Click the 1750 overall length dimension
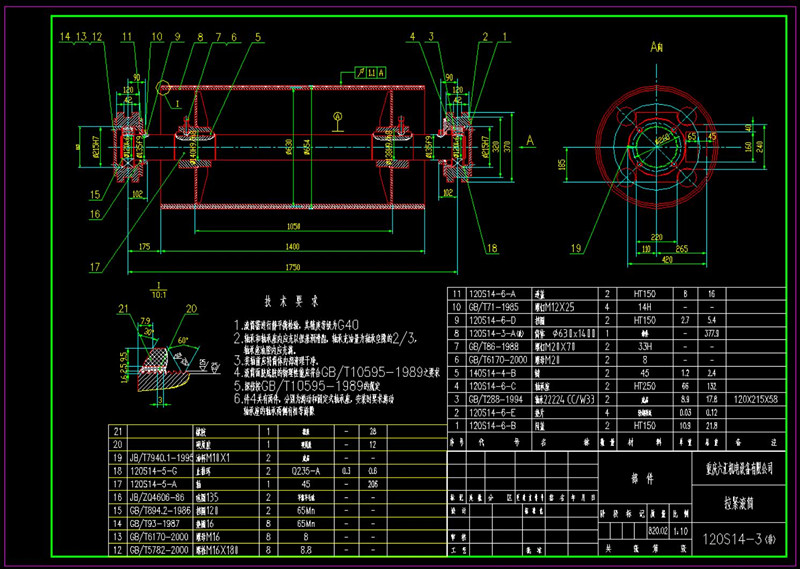This screenshot has height=569, width=800. 291,267
